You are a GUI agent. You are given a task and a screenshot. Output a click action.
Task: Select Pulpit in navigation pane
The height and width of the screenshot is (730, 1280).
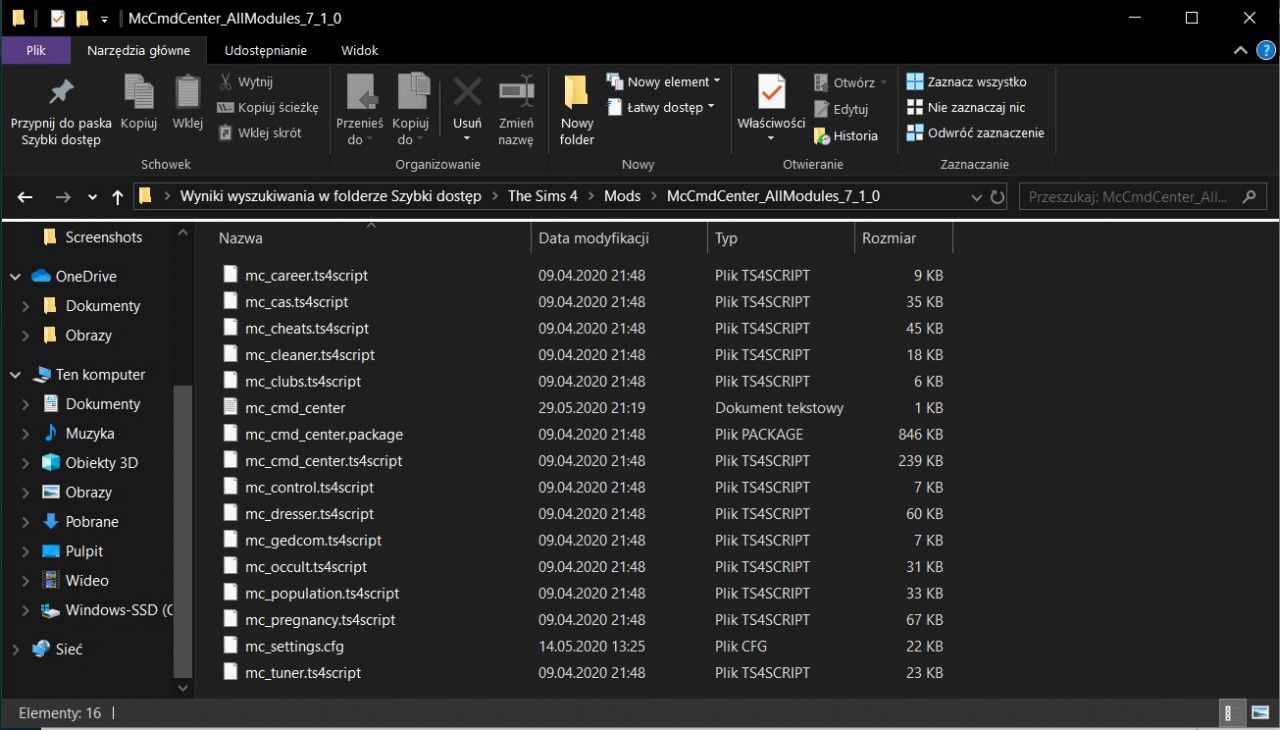[84, 551]
